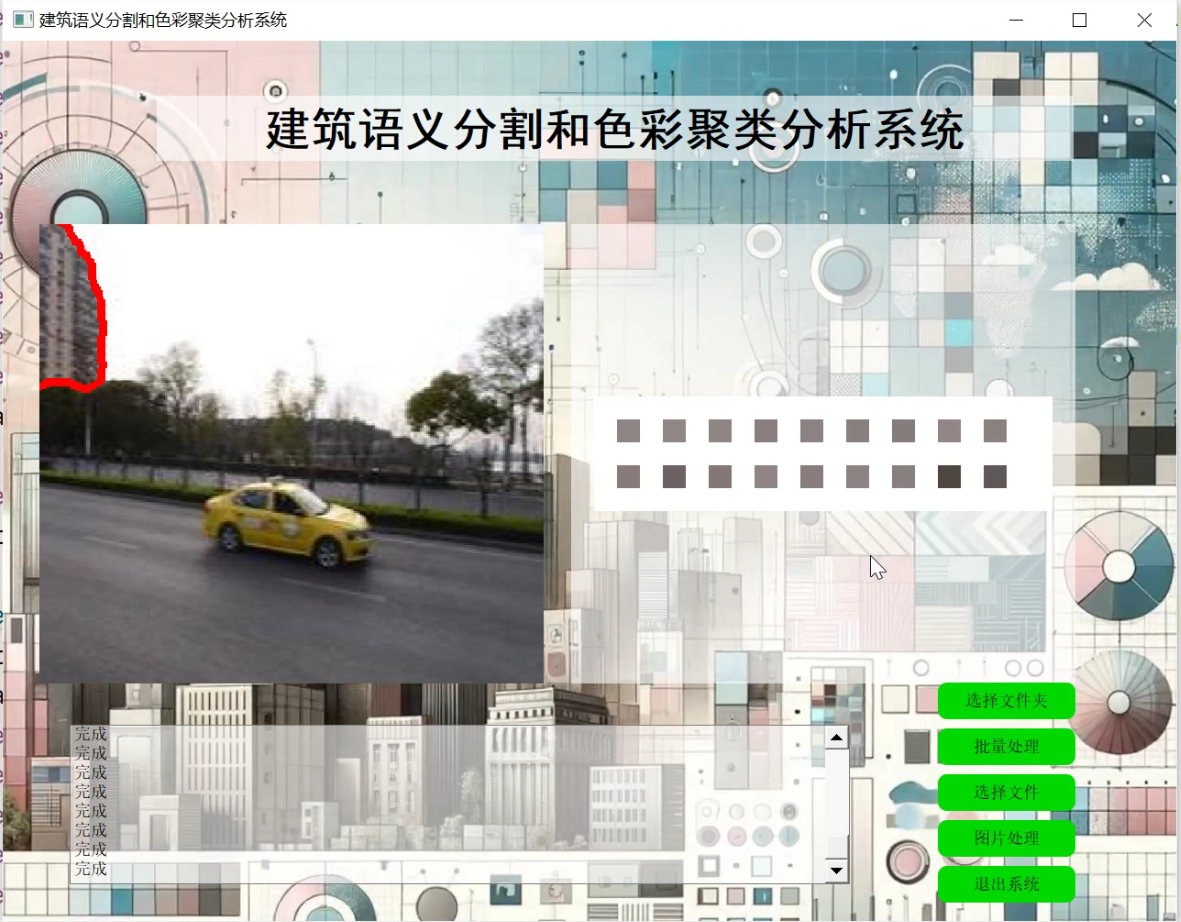Pick the first swatch in the top palette row

(628, 431)
